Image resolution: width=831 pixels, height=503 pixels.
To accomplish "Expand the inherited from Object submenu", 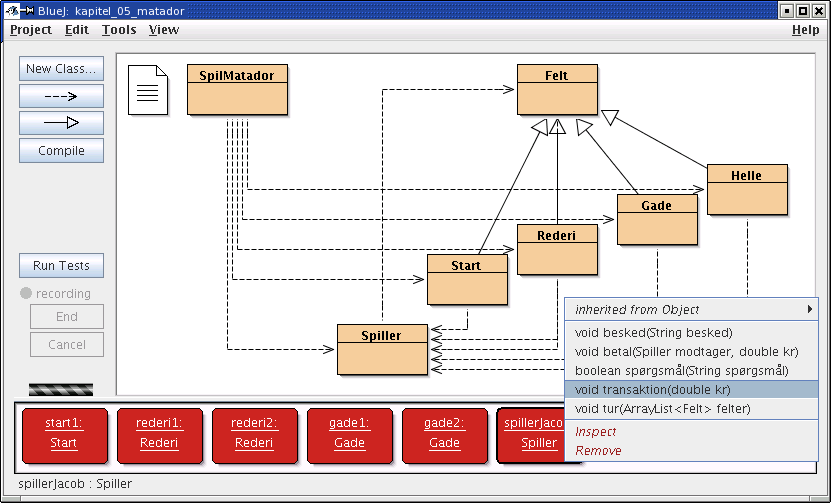I will pyautogui.click(x=692, y=310).
